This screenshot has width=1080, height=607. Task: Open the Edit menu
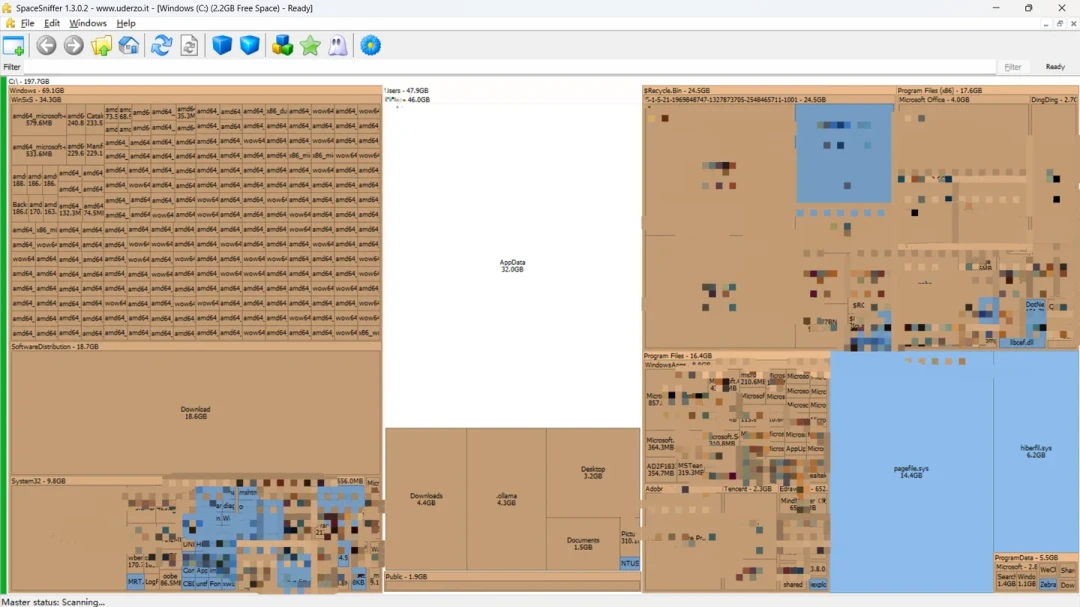pos(52,23)
